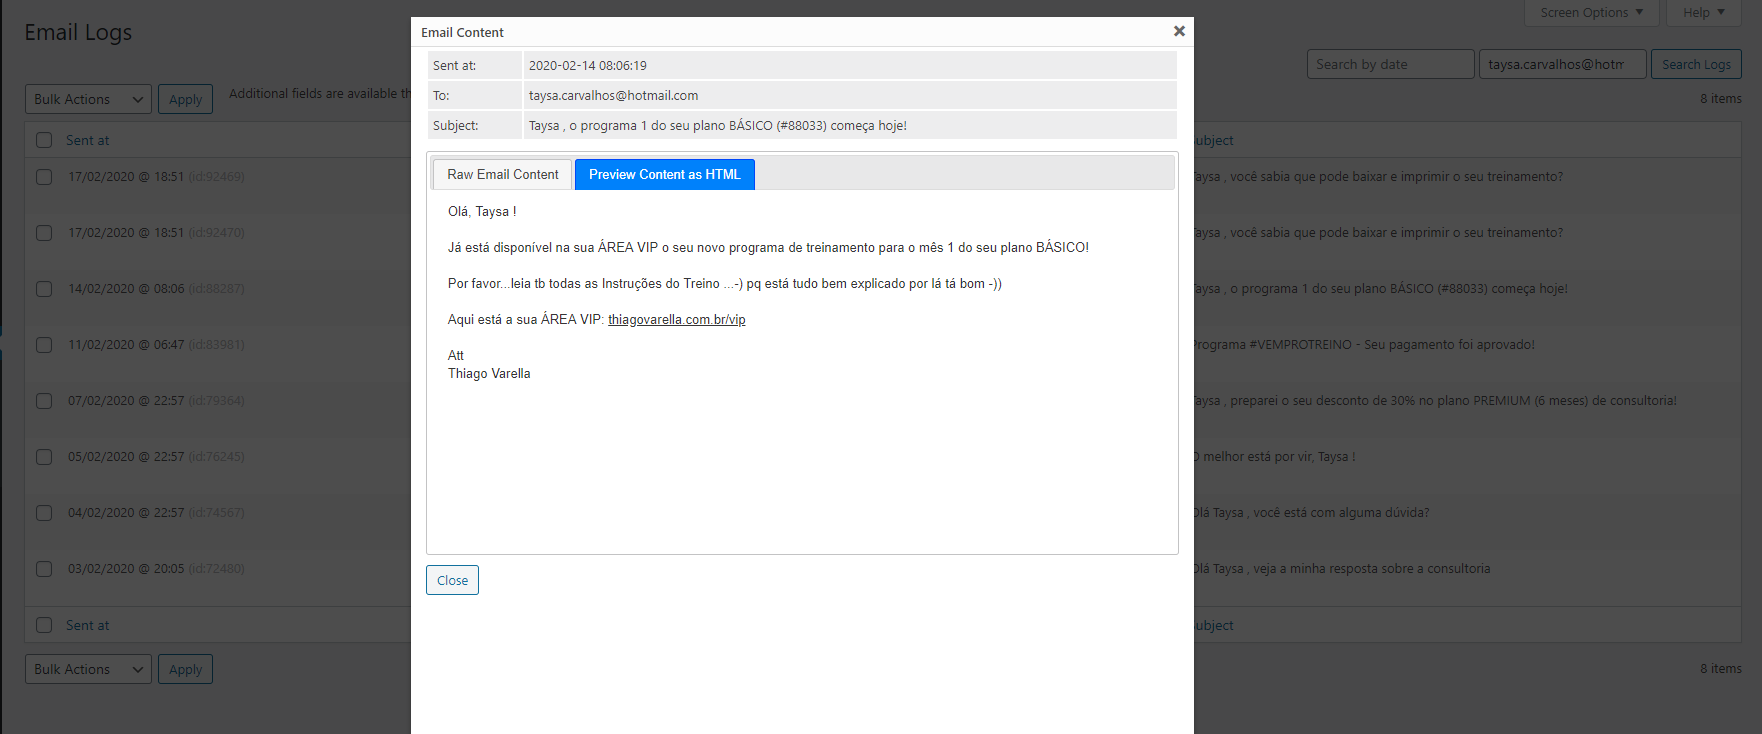
Task: Click the 'resposta sobre a consultoria' subject
Action: point(1342,568)
